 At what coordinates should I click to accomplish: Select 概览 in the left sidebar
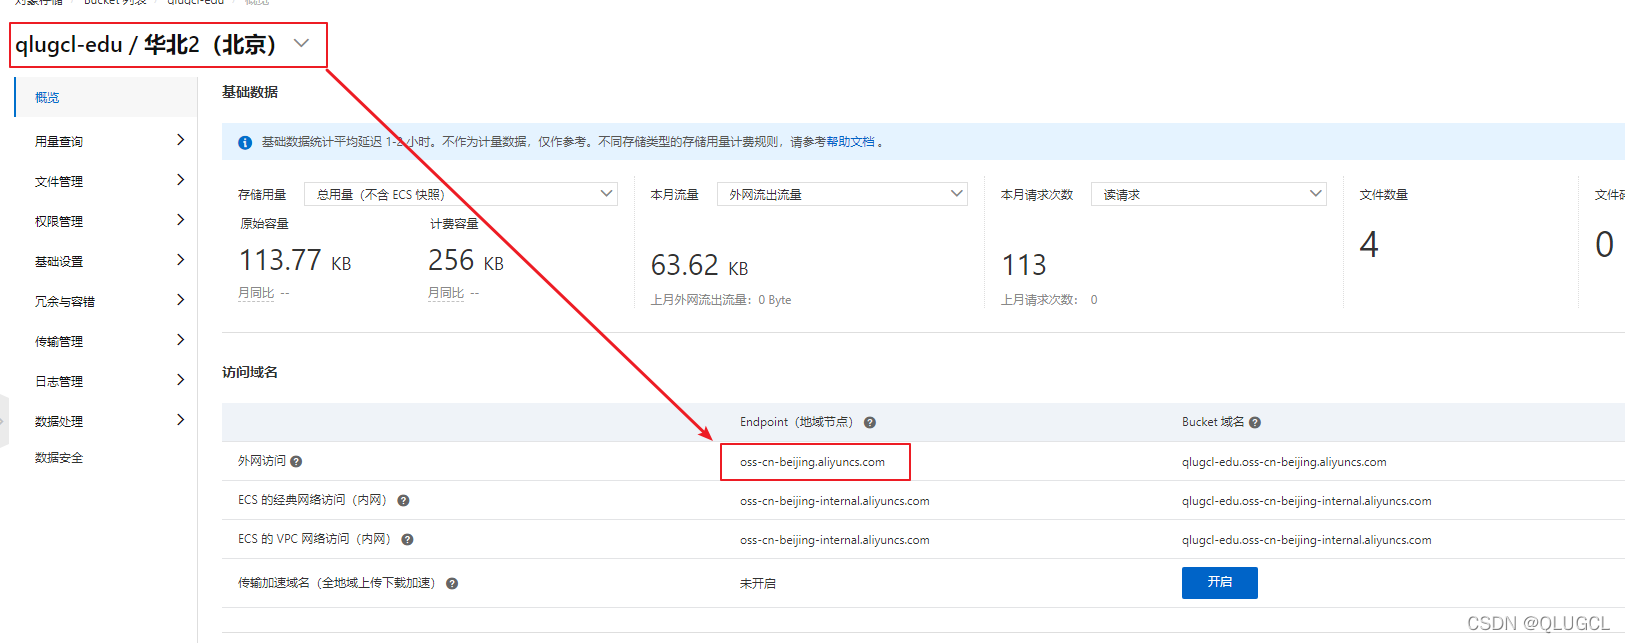(x=106, y=97)
